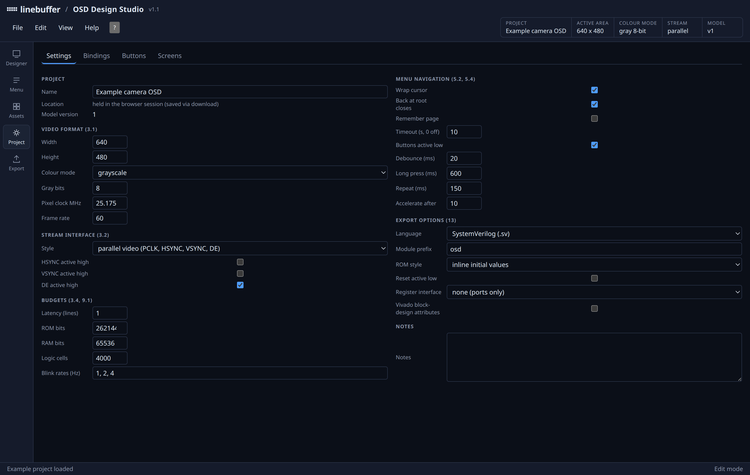Click the Accelerate after field
The width and height of the screenshot is (750, 475).
click(464, 203)
